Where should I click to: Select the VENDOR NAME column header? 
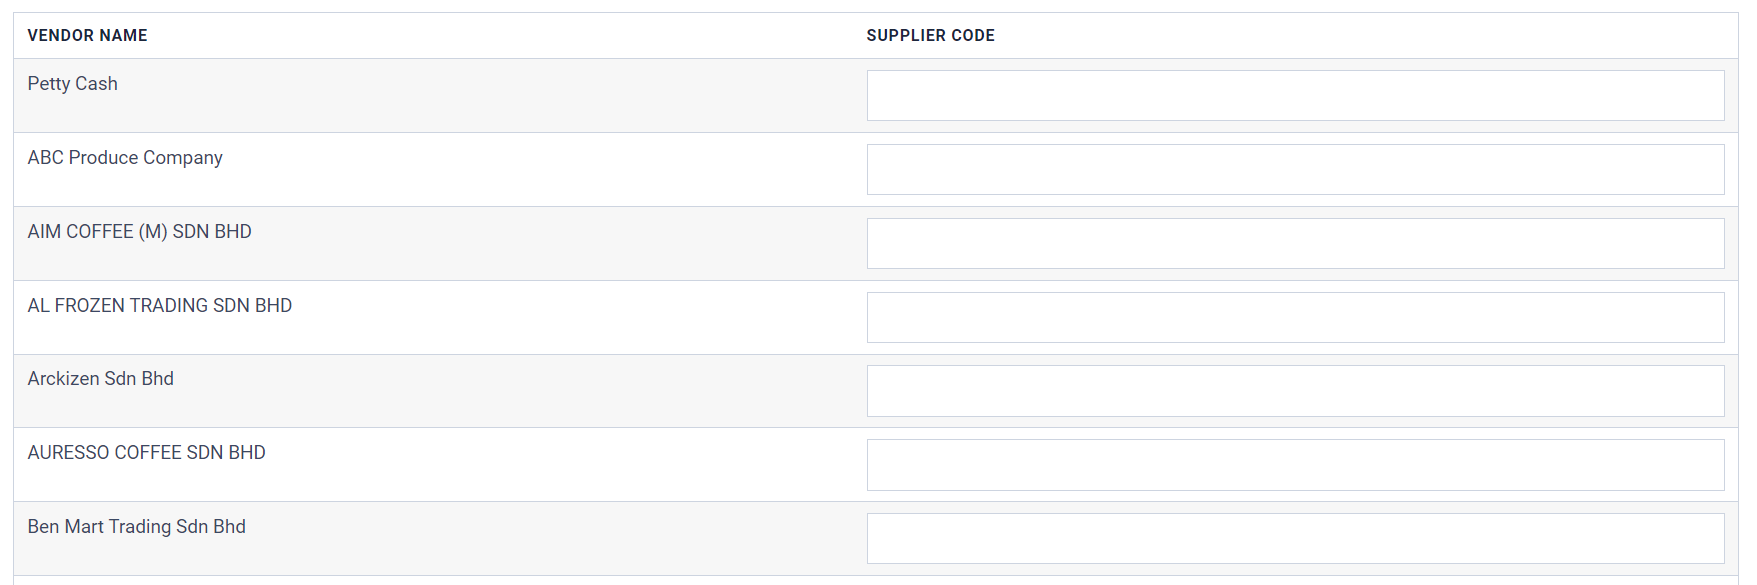87,35
